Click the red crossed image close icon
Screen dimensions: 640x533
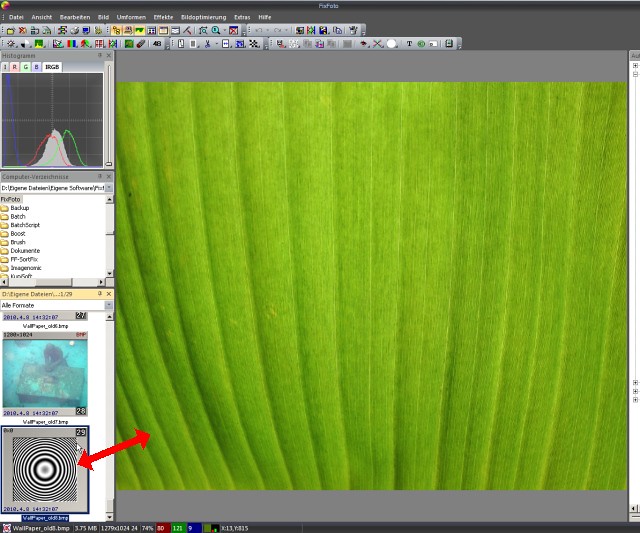[x=233, y=31]
